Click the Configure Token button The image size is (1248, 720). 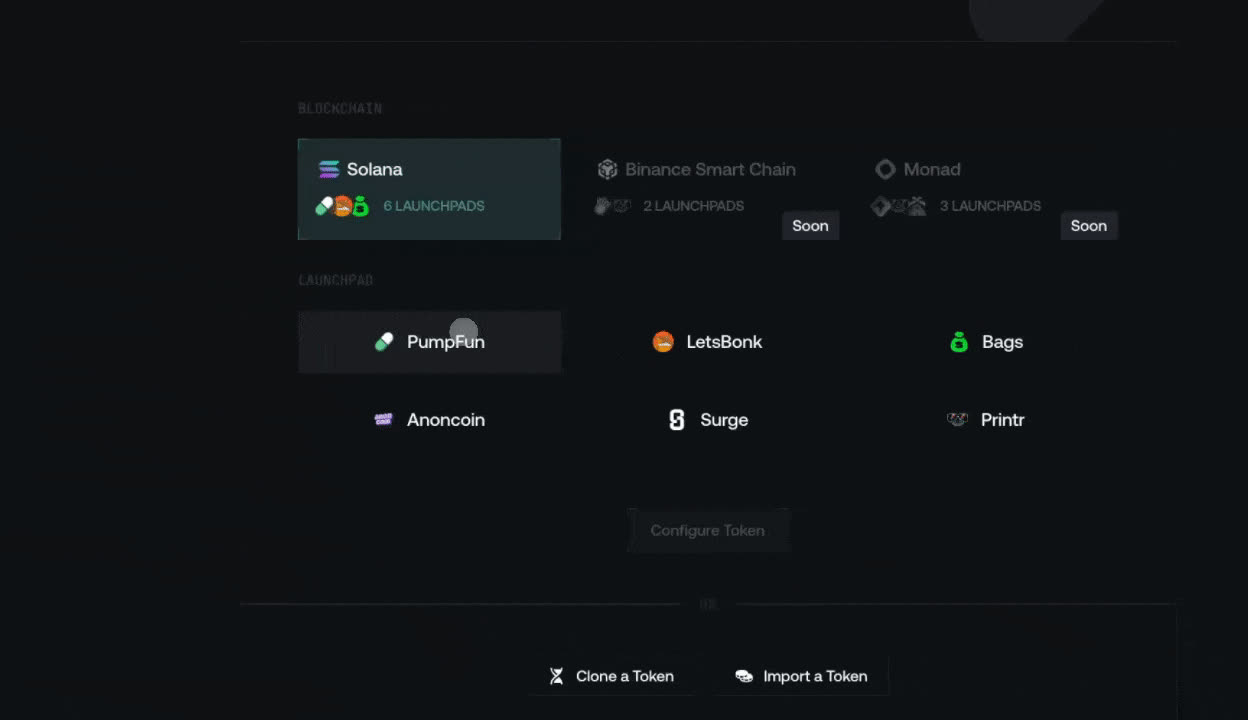tap(708, 530)
